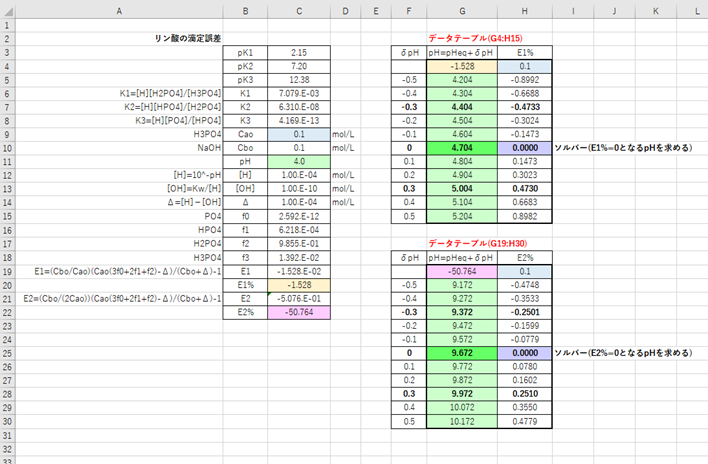Select E1 value -1.528.E-02
This screenshot has width=708, height=464.
pos(299,271)
